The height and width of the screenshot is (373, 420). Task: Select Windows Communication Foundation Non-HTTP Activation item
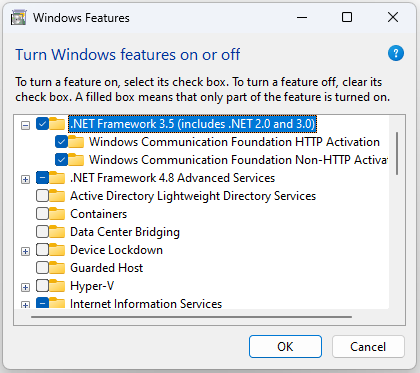click(238, 160)
